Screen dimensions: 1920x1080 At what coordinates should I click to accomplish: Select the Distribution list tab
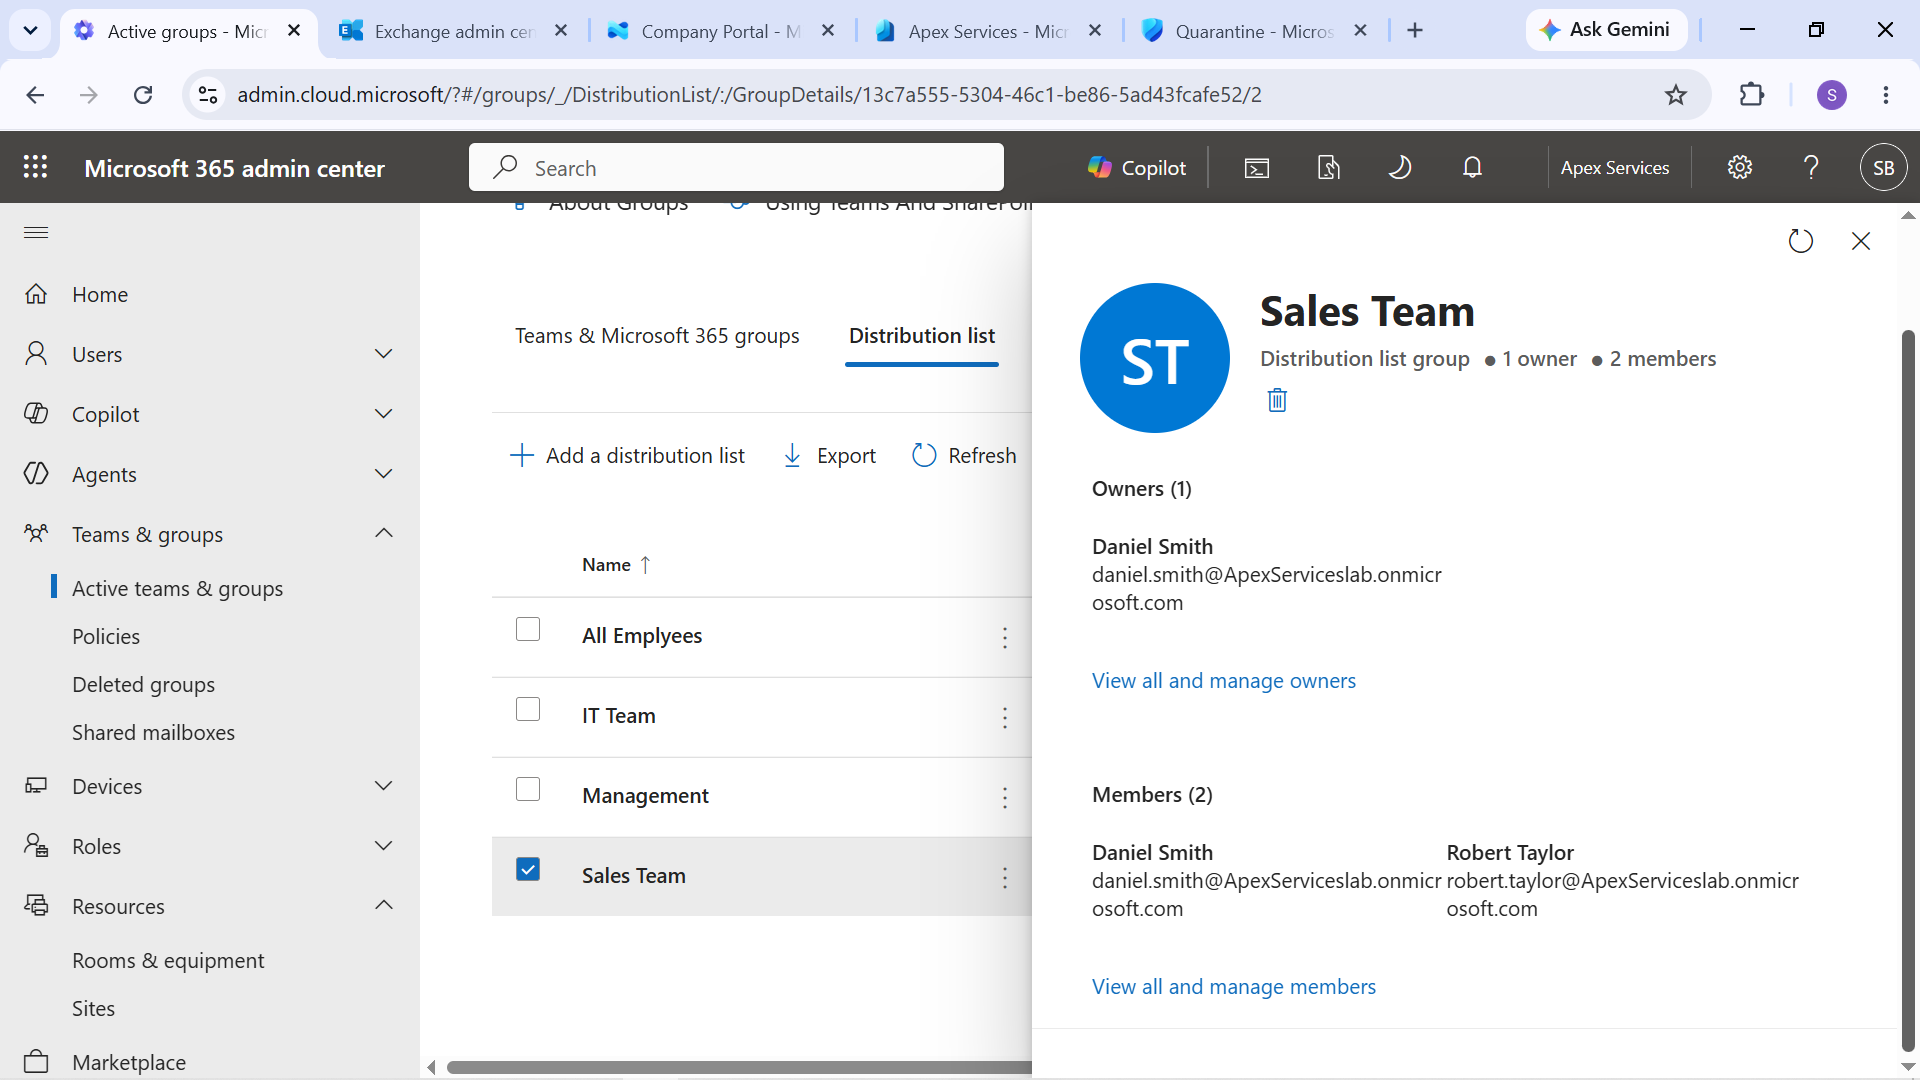(x=922, y=336)
